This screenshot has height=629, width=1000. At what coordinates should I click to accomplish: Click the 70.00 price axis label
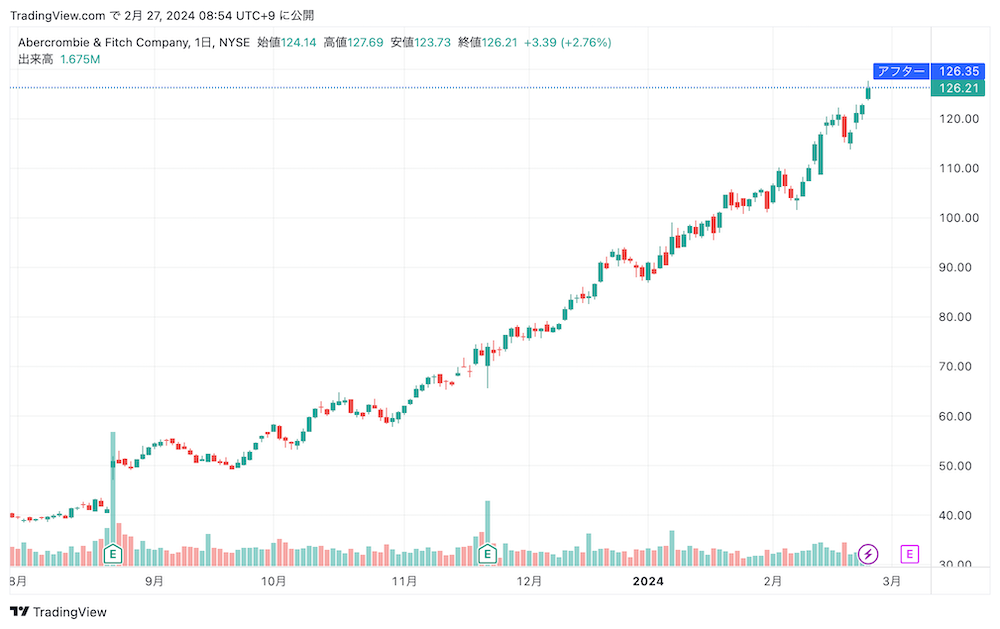point(955,366)
